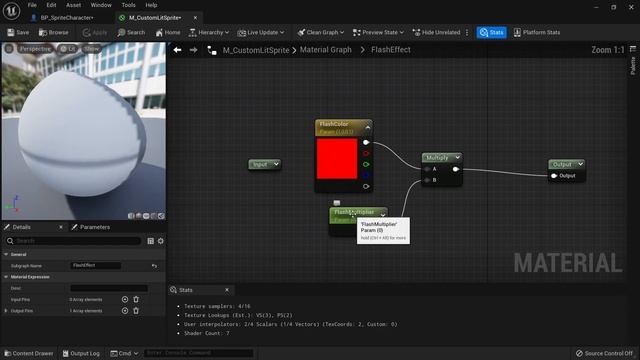Collapse the Material Expression section
The height and width of the screenshot is (360, 640).
pos(6,277)
